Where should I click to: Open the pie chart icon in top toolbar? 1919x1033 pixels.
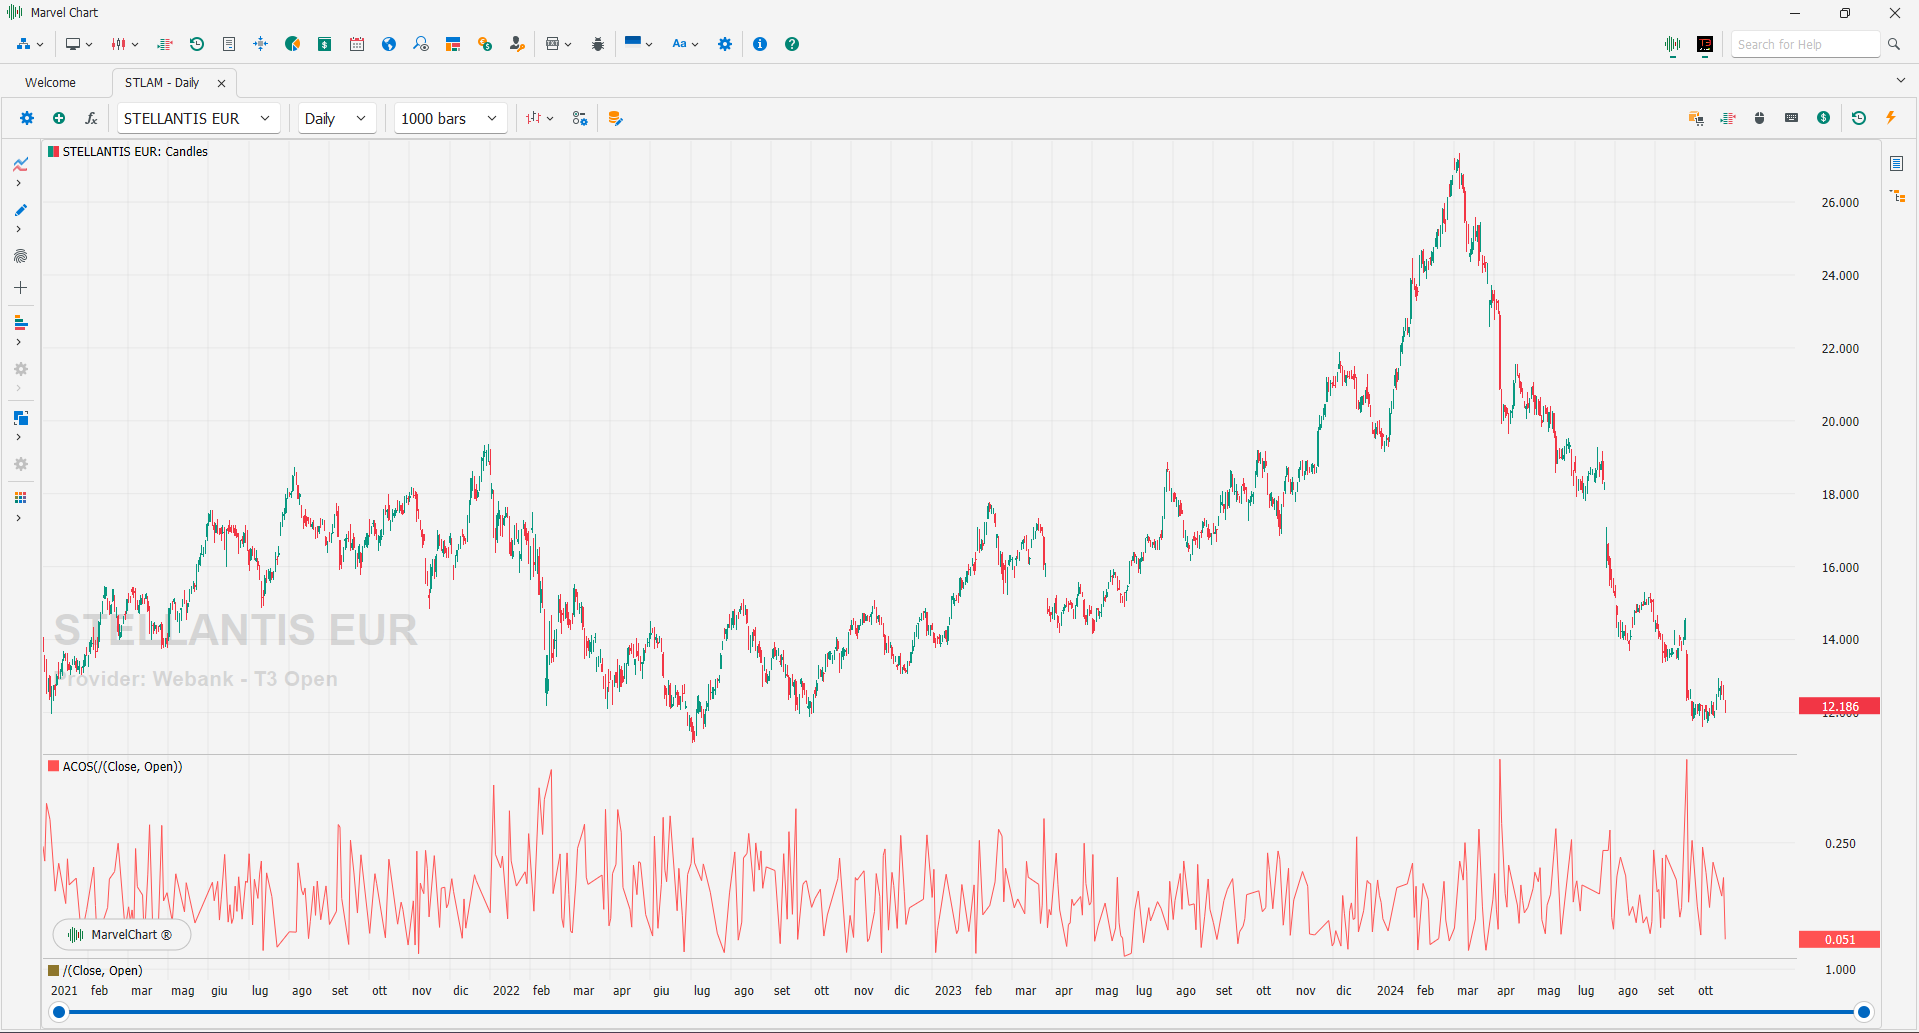pyautogui.click(x=293, y=44)
